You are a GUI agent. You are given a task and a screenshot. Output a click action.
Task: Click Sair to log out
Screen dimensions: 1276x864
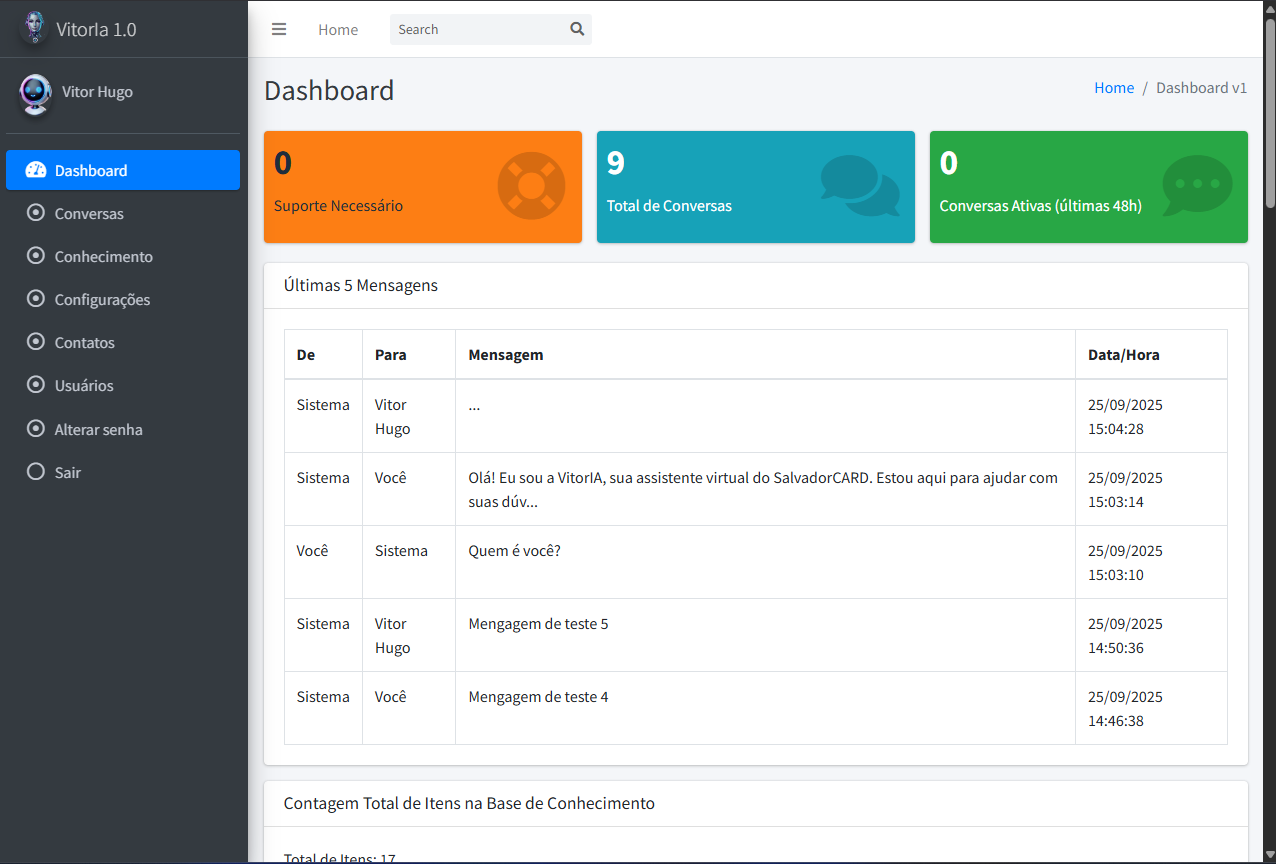tap(68, 473)
